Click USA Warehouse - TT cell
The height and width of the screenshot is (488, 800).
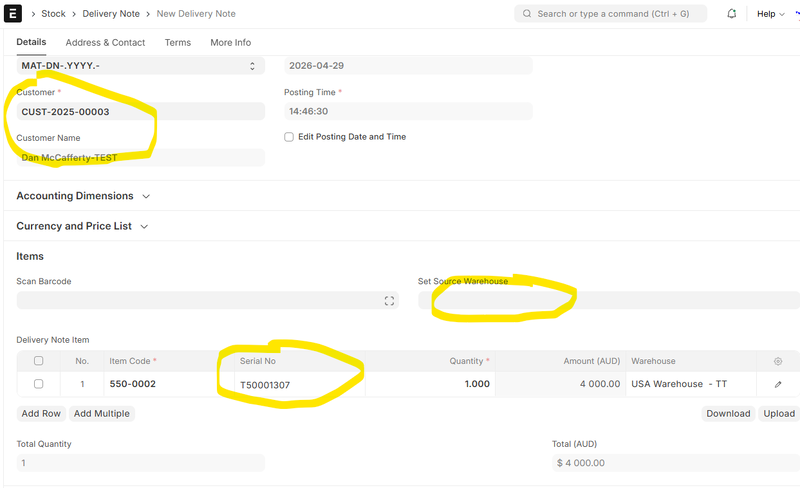[691, 384]
